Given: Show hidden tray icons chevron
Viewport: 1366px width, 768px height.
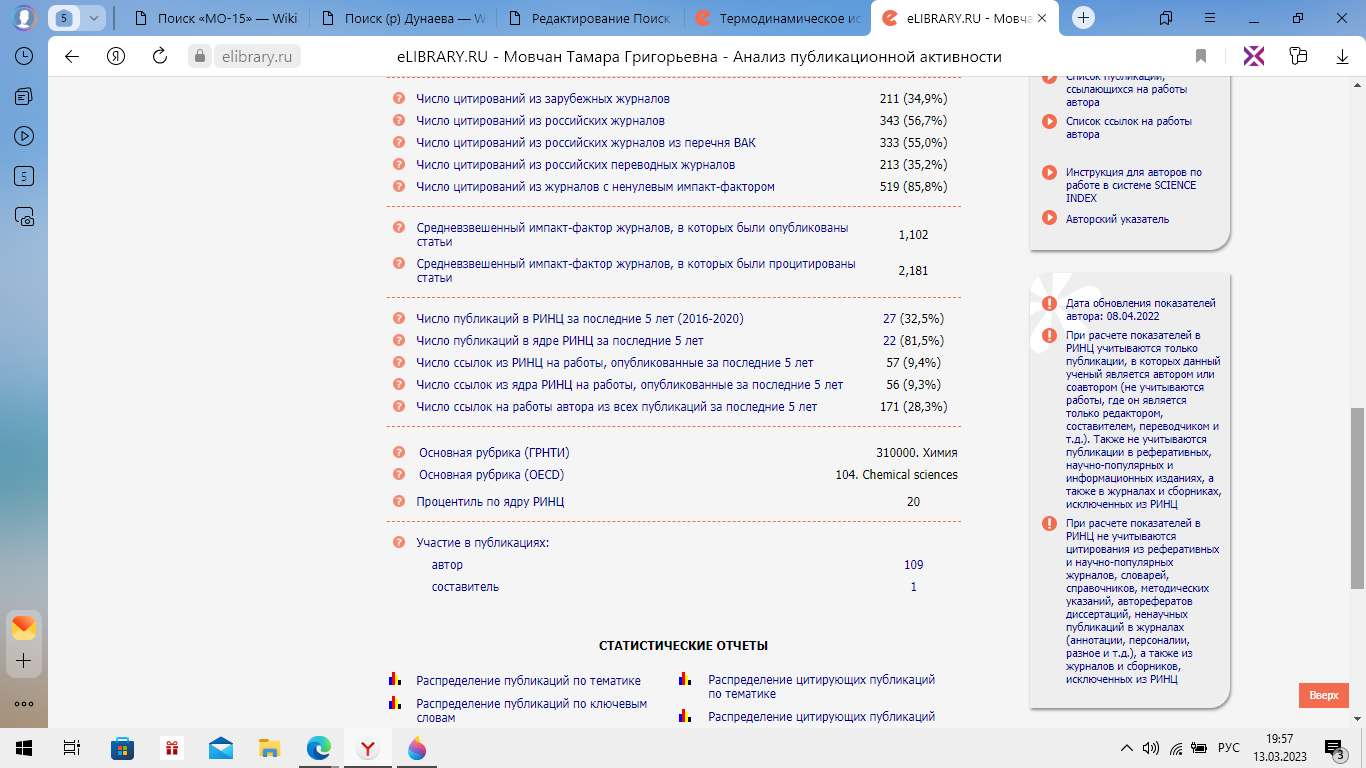Looking at the screenshot, I should [1127, 747].
